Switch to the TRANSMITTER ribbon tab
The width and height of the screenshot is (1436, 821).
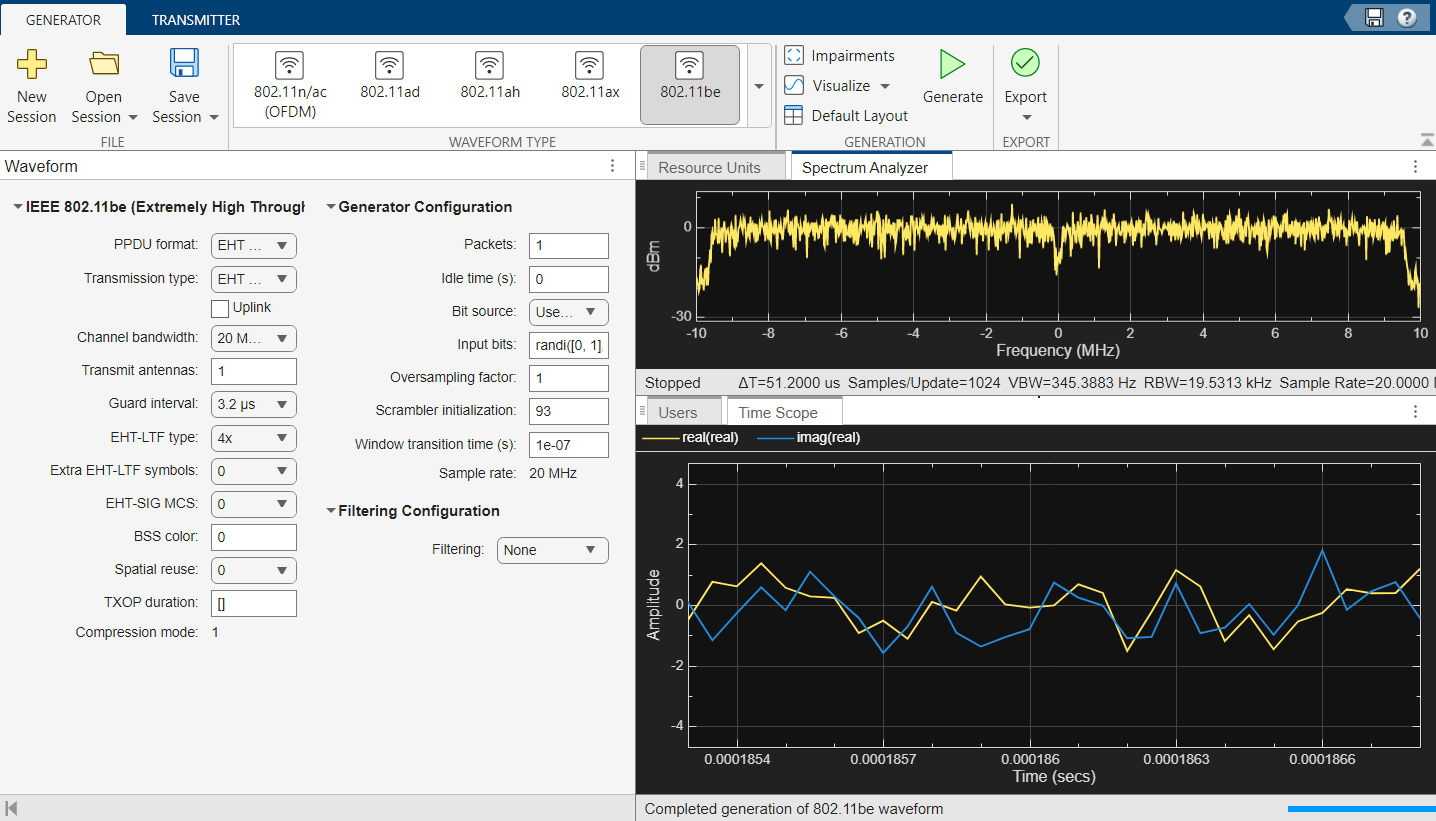[x=196, y=20]
